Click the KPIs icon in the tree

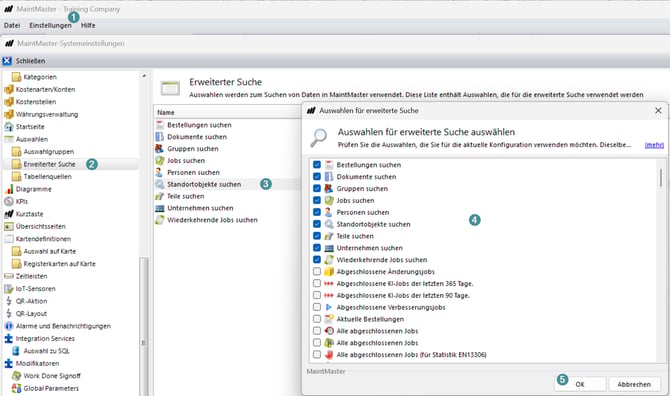(9, 201)
